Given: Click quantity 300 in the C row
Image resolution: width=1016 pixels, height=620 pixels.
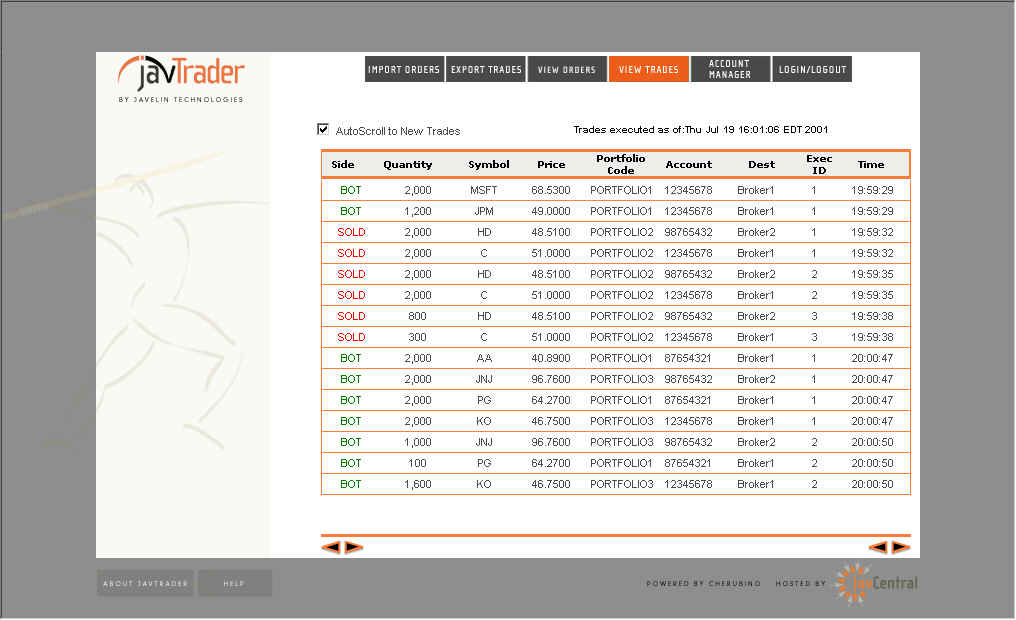Looking at the screenshot, I should (417, 337).
